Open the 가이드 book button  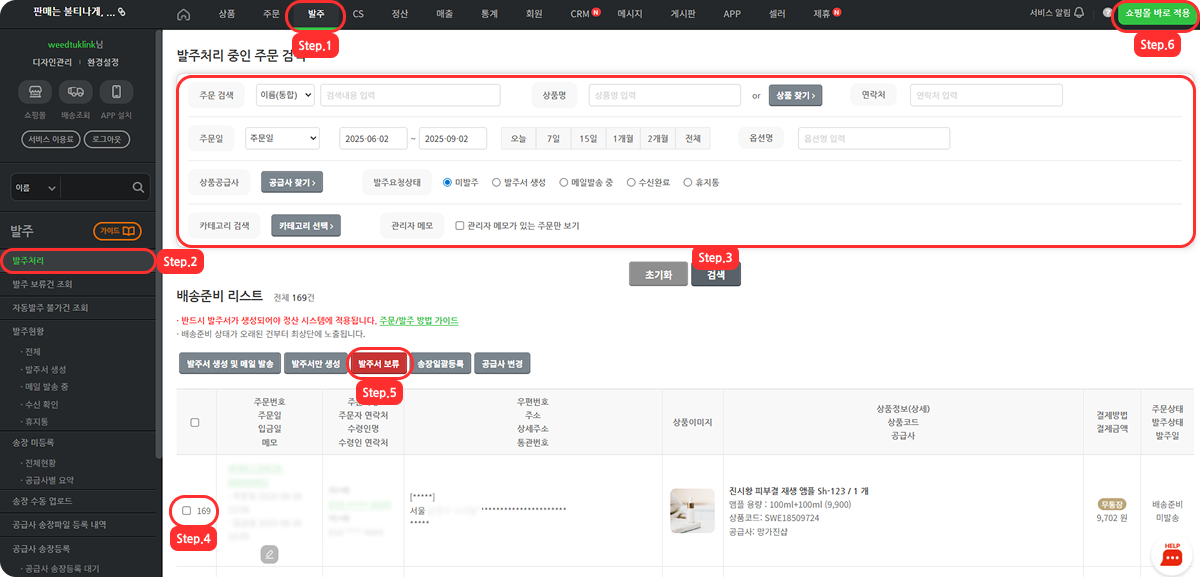tap(118, 231)
